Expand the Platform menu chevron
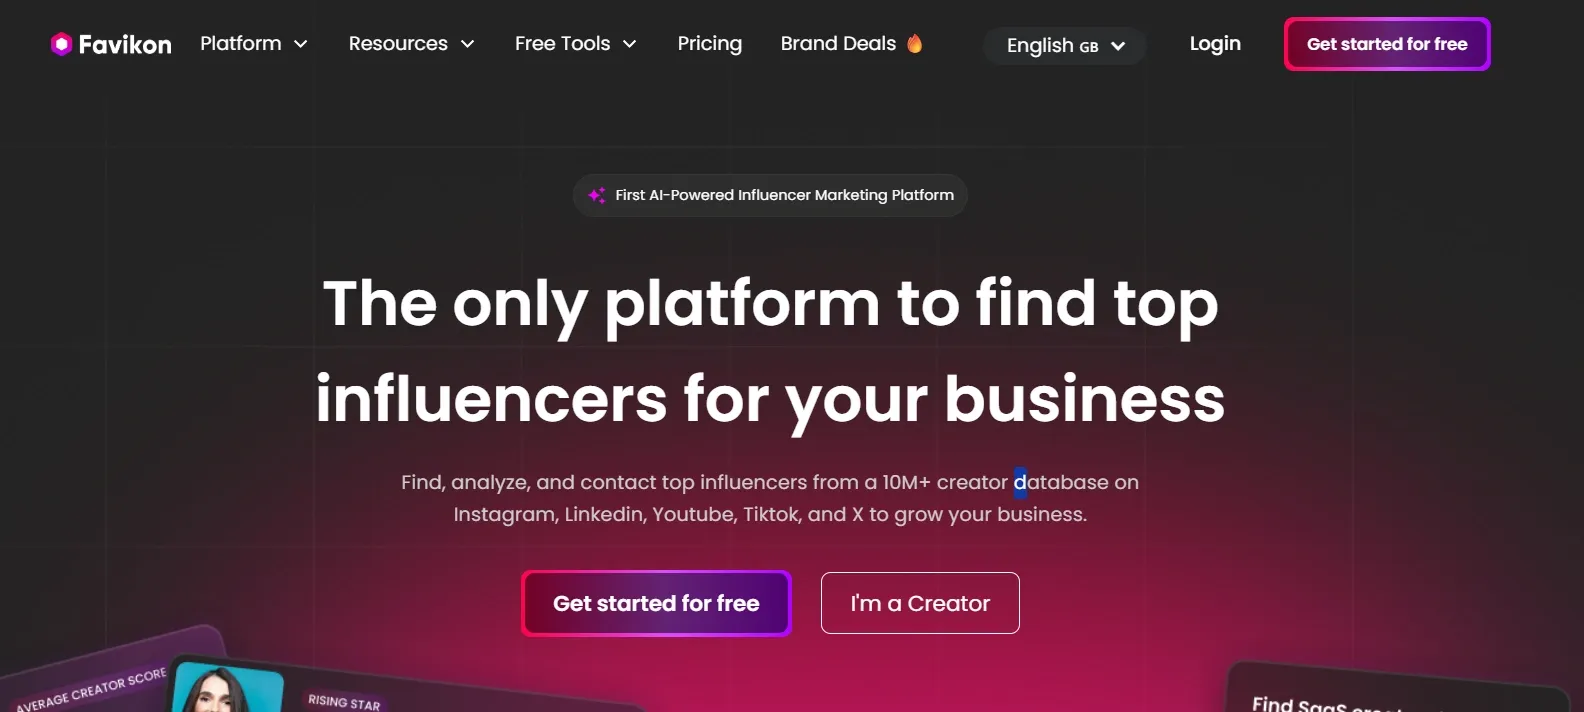Viewport: 1584px width, 712px height. [300, 44]
